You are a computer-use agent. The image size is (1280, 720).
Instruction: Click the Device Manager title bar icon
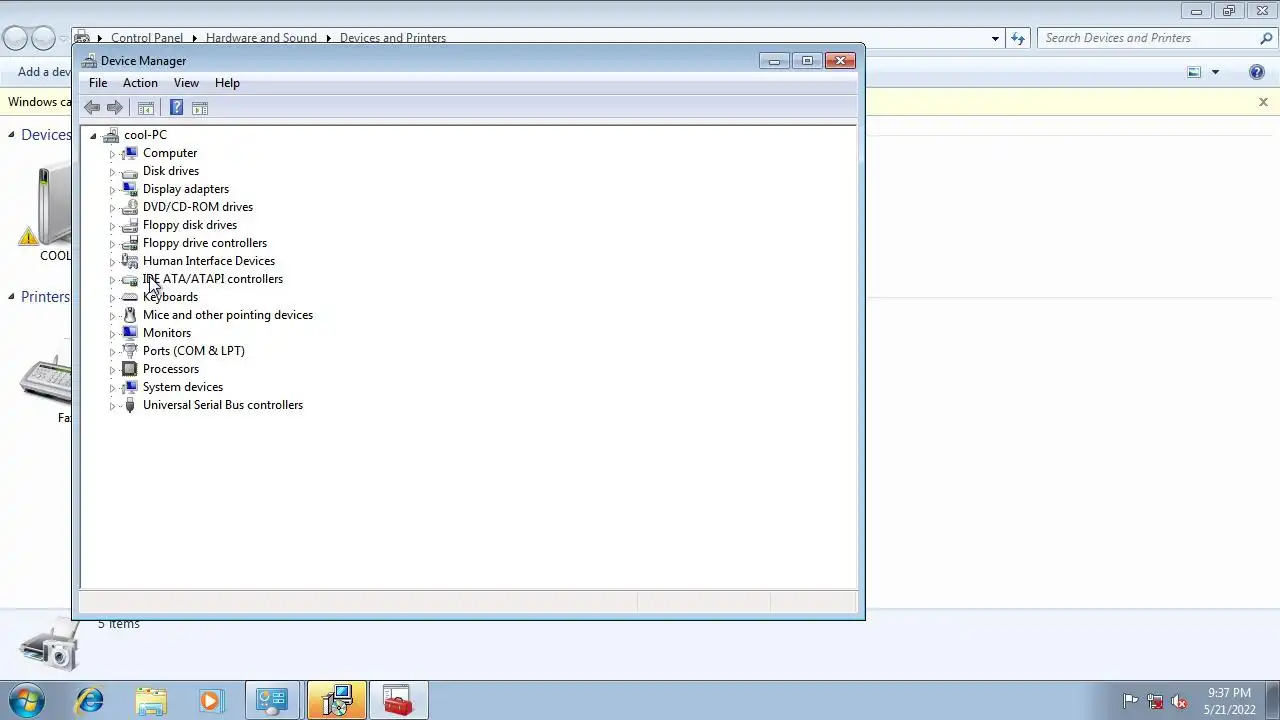tap(89, 61)
